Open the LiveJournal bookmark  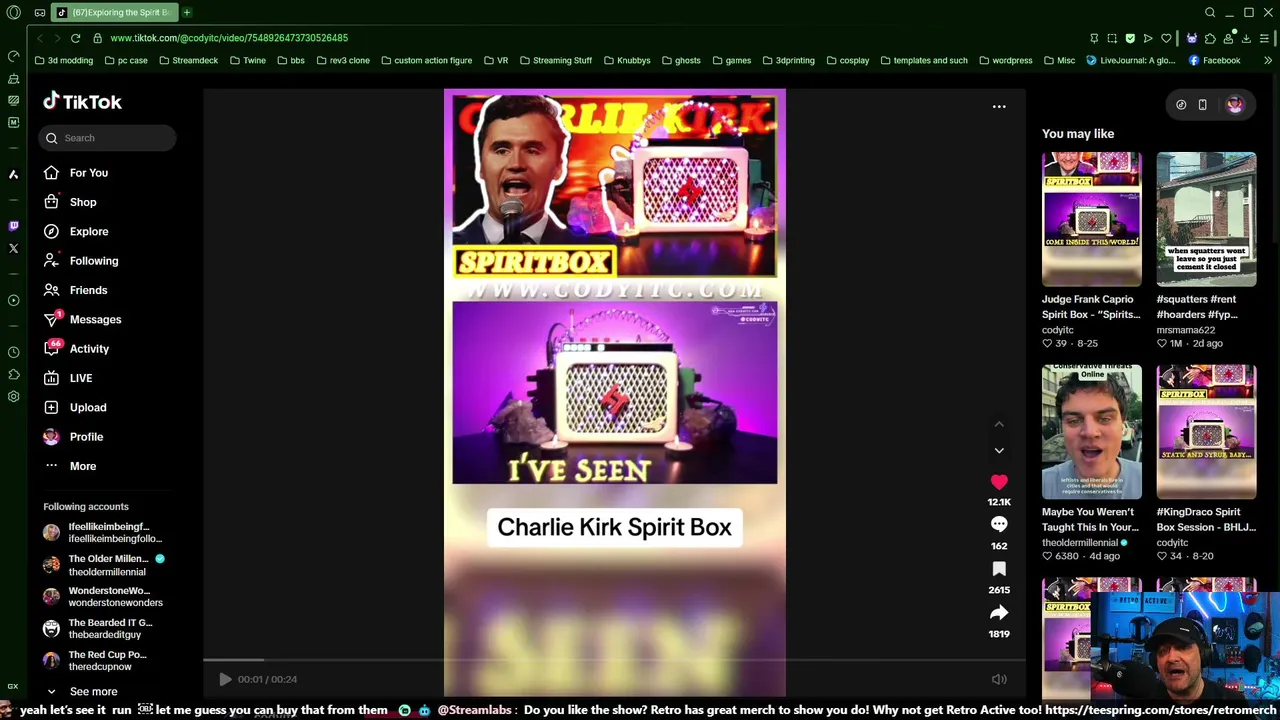tap(1131, 61)
